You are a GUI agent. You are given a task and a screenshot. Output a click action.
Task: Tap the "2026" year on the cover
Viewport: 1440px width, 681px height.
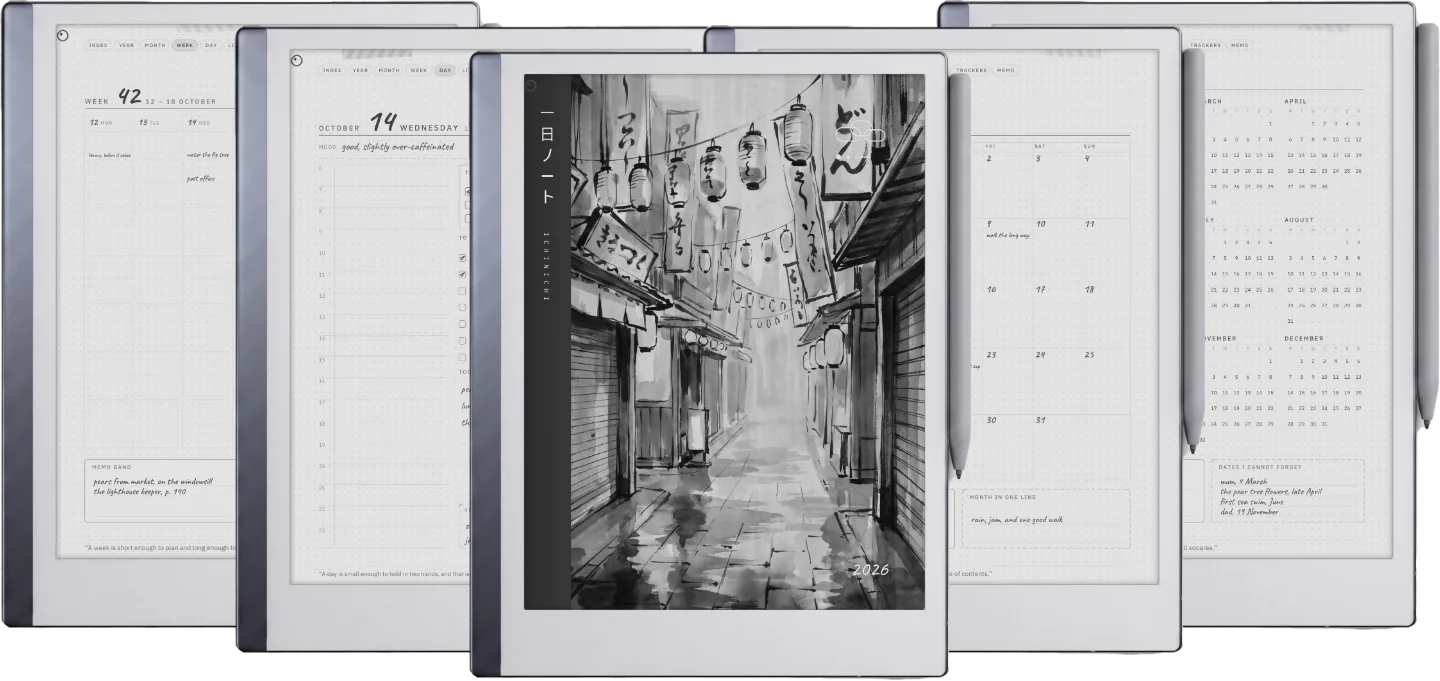point(870,570)
